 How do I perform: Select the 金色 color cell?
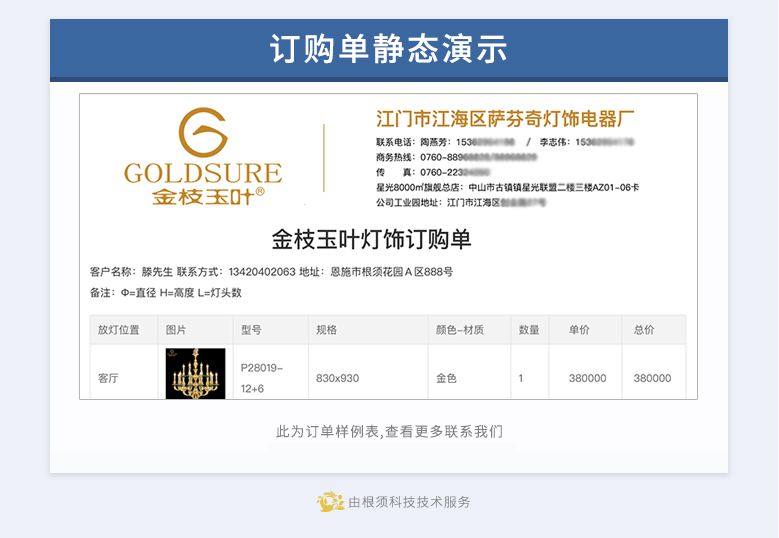coord(469,373)
